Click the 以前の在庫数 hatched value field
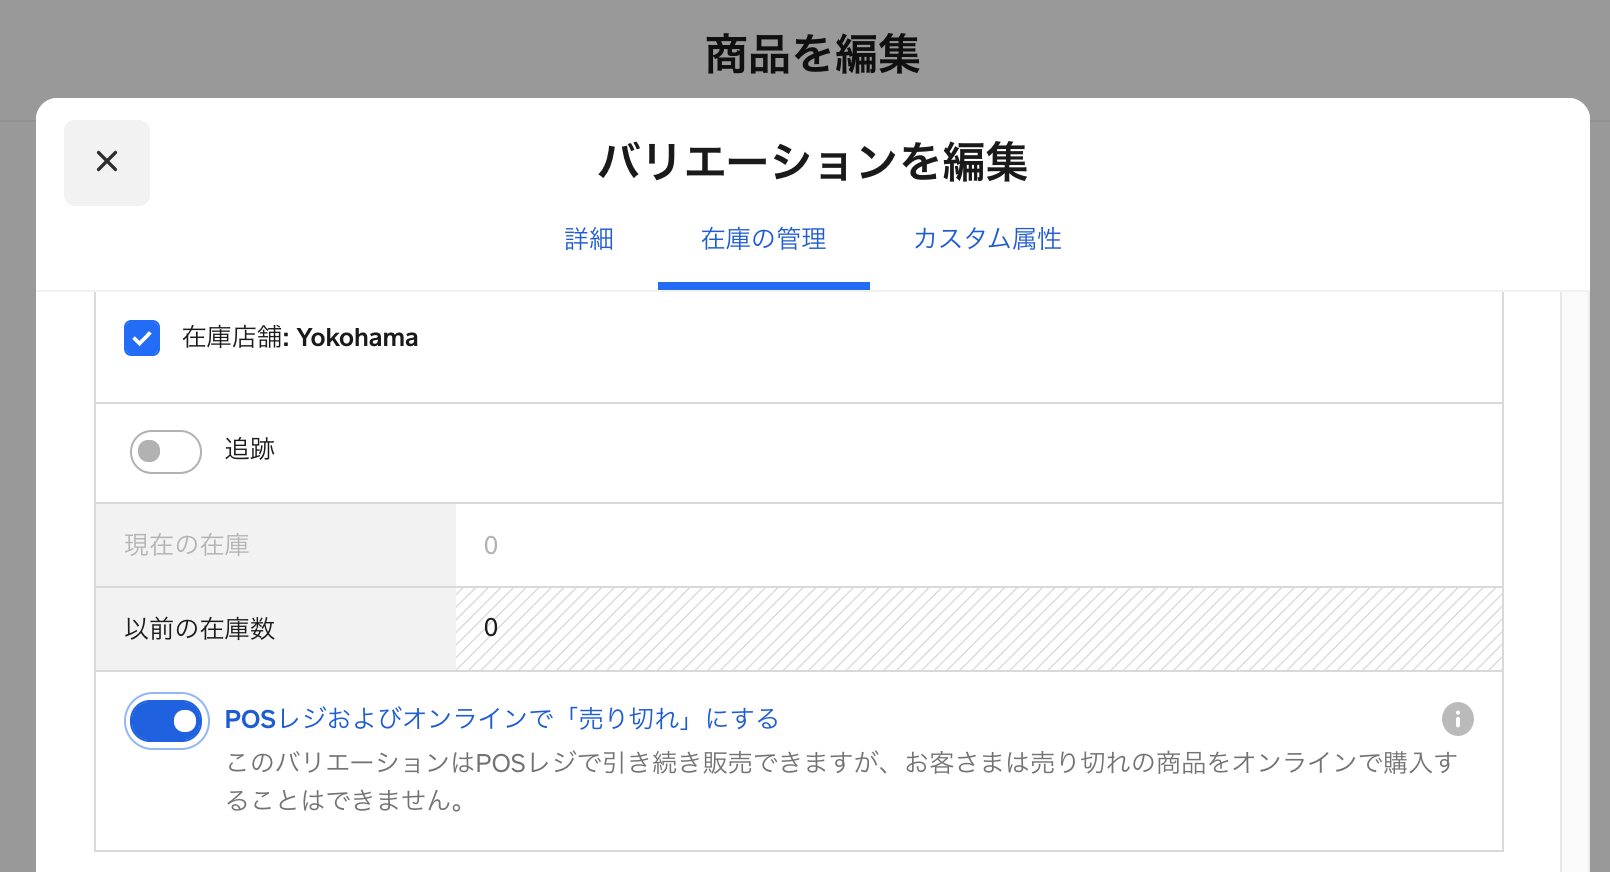The height and width of the screenshot is (872, 1610). [978, 629]
